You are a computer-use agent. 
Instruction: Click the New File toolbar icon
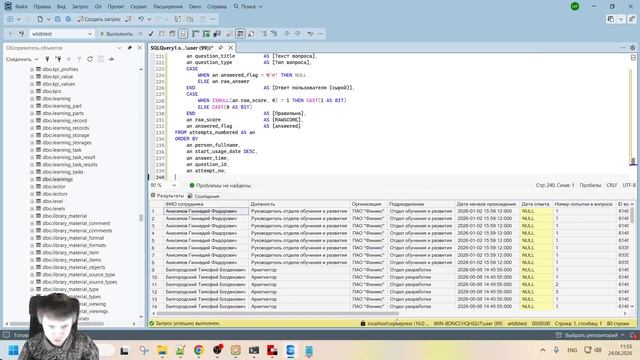[40, 19]
